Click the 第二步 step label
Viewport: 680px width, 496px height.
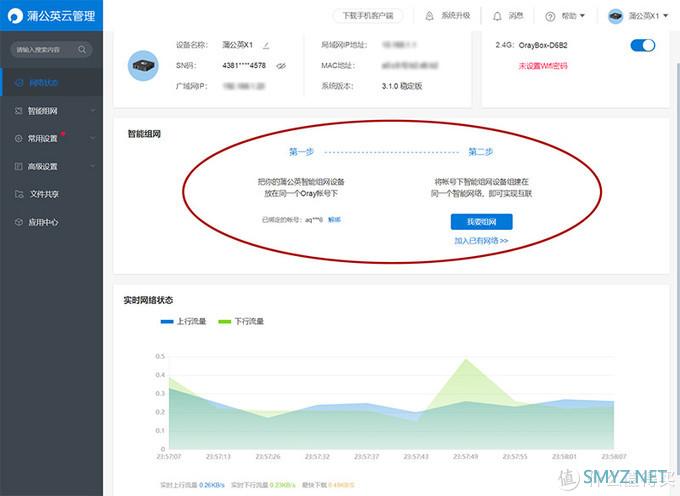481,152
